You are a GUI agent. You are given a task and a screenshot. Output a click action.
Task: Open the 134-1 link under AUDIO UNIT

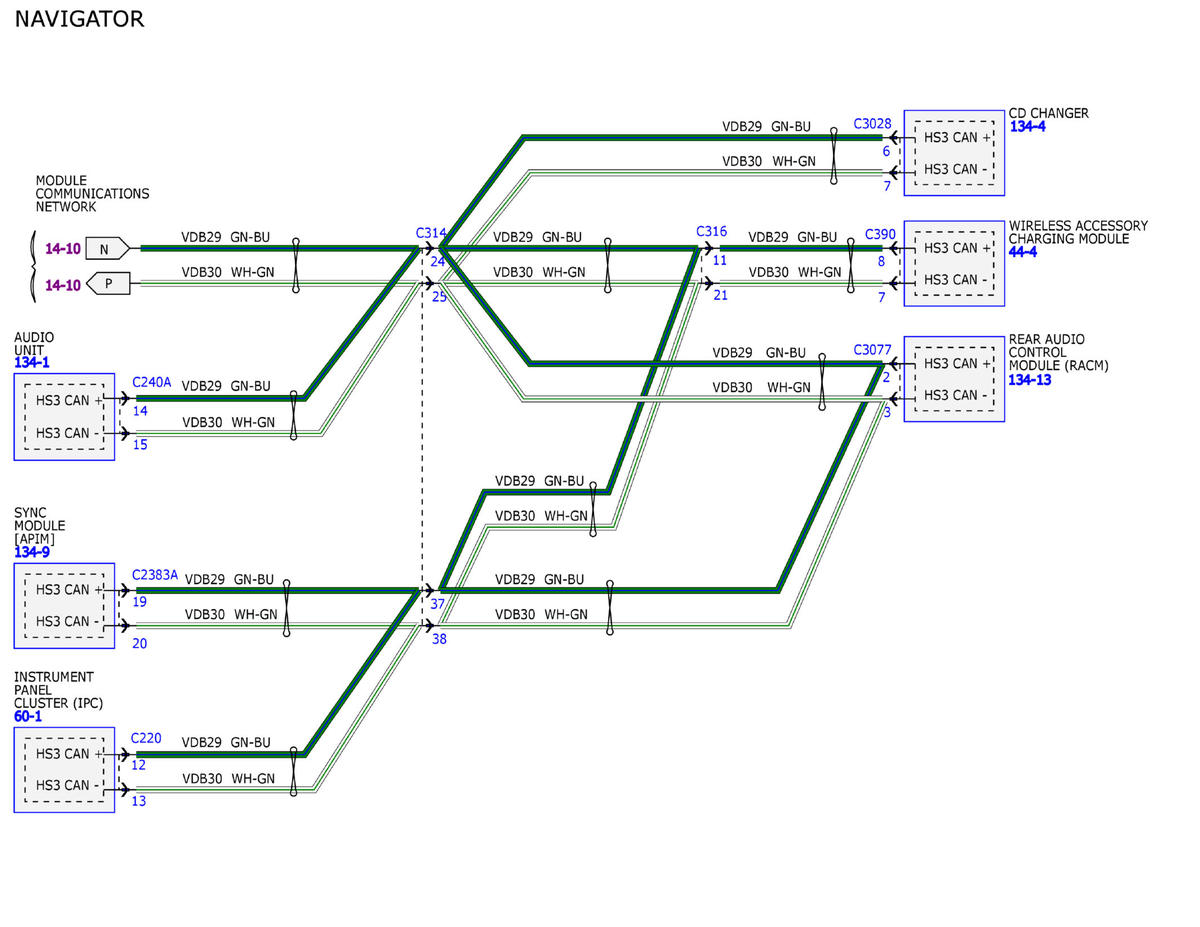coord(31,362)
